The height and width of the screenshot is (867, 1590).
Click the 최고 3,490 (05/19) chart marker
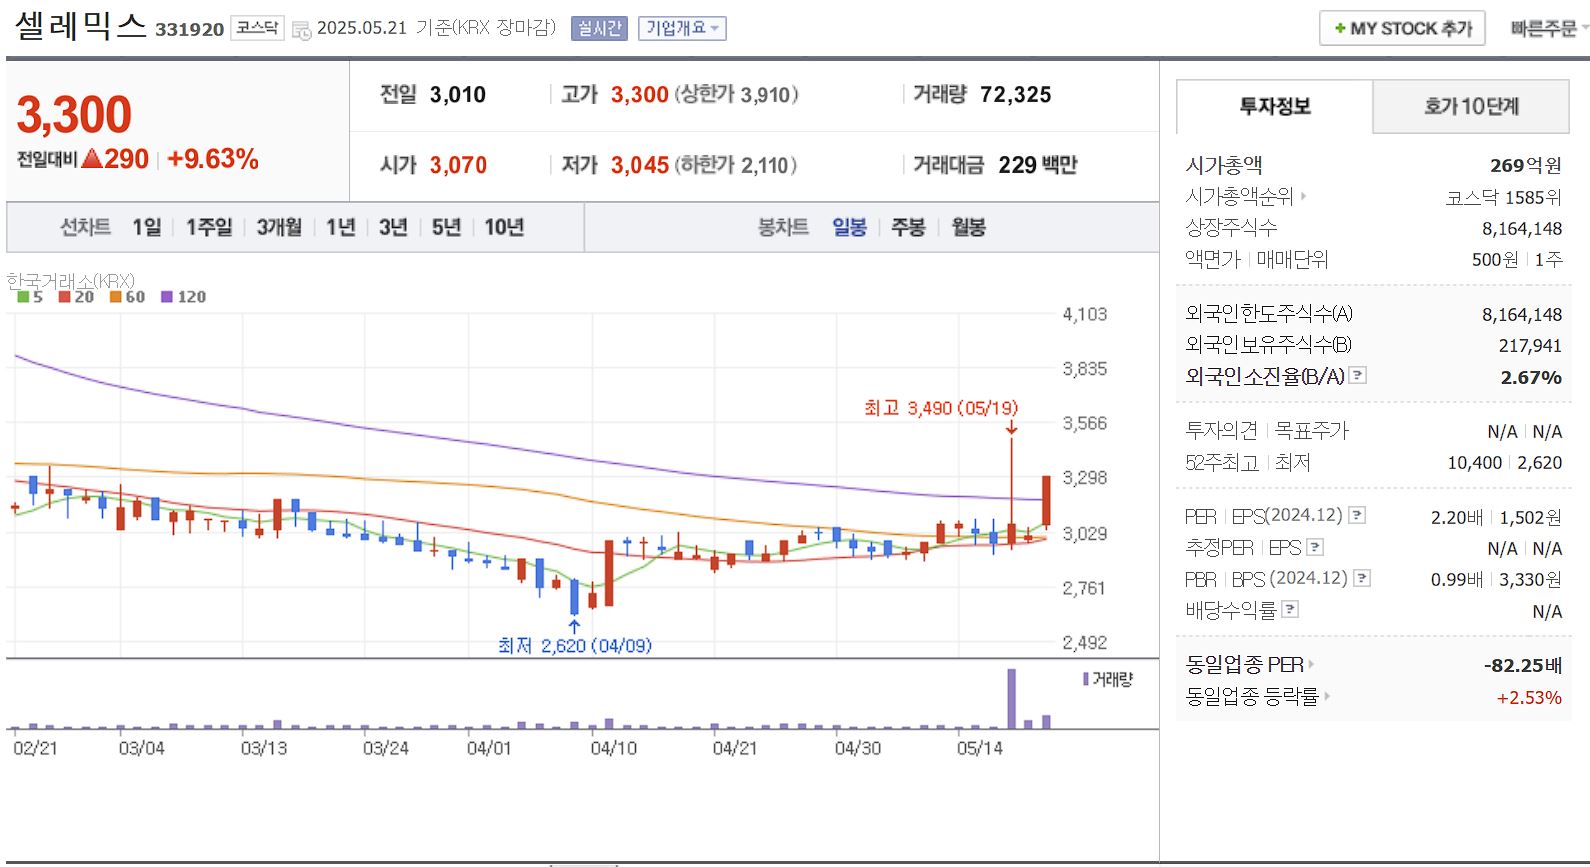click(x=941, y=408)
